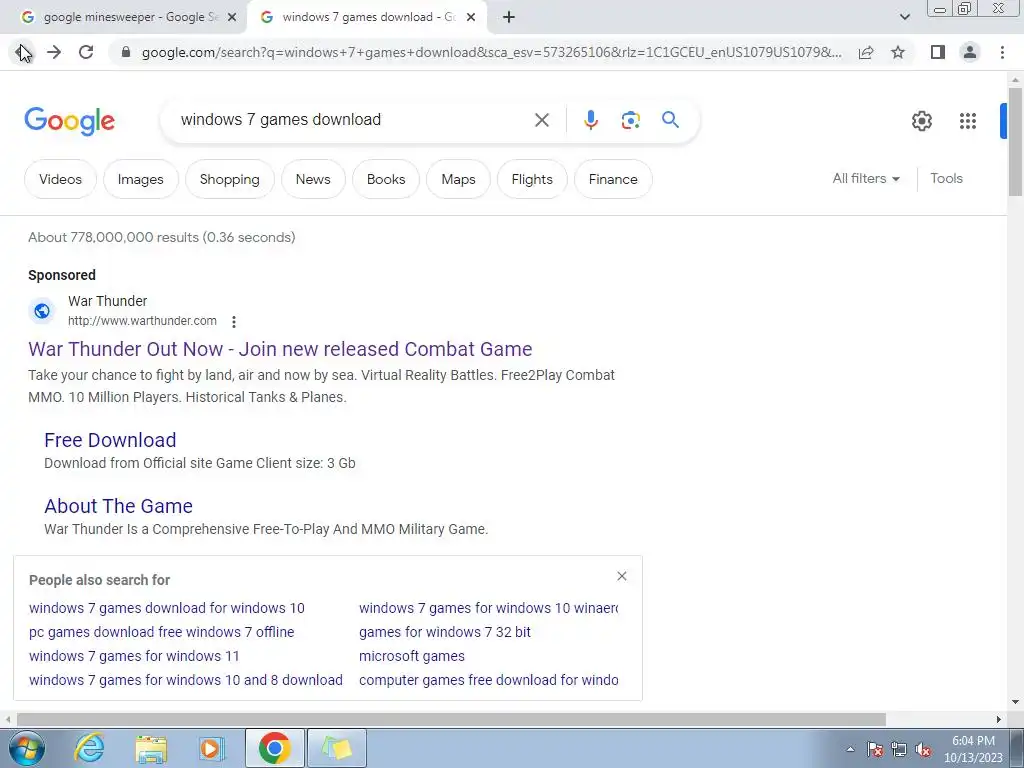This screenshot has width=1024, height=768.
Task: Bookmark this page with the star icon
Action: (x=898, y=52)
